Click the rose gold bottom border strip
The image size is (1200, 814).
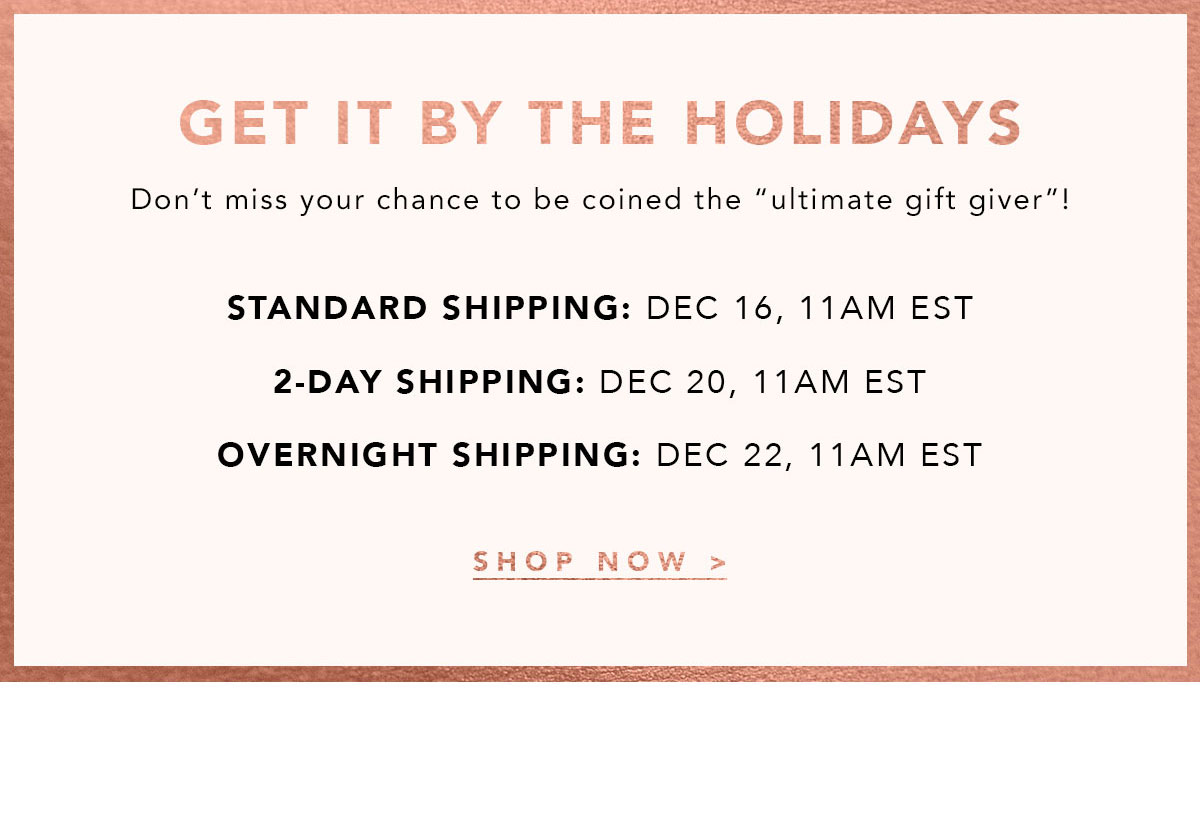[x=600, y=673]
